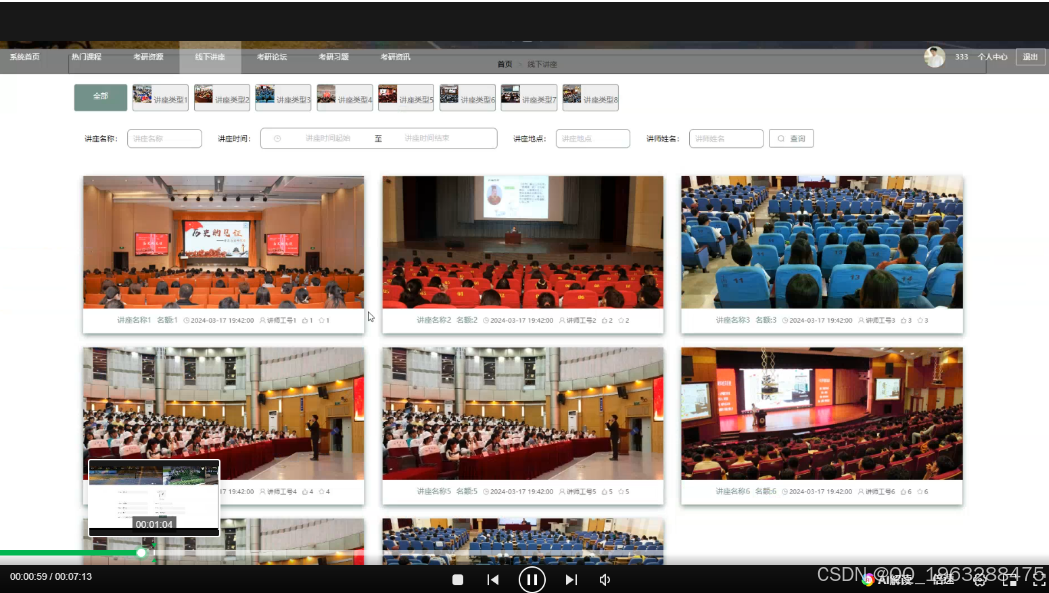Open lecture 讲座名称3 thumbnail

coord(822,242)
